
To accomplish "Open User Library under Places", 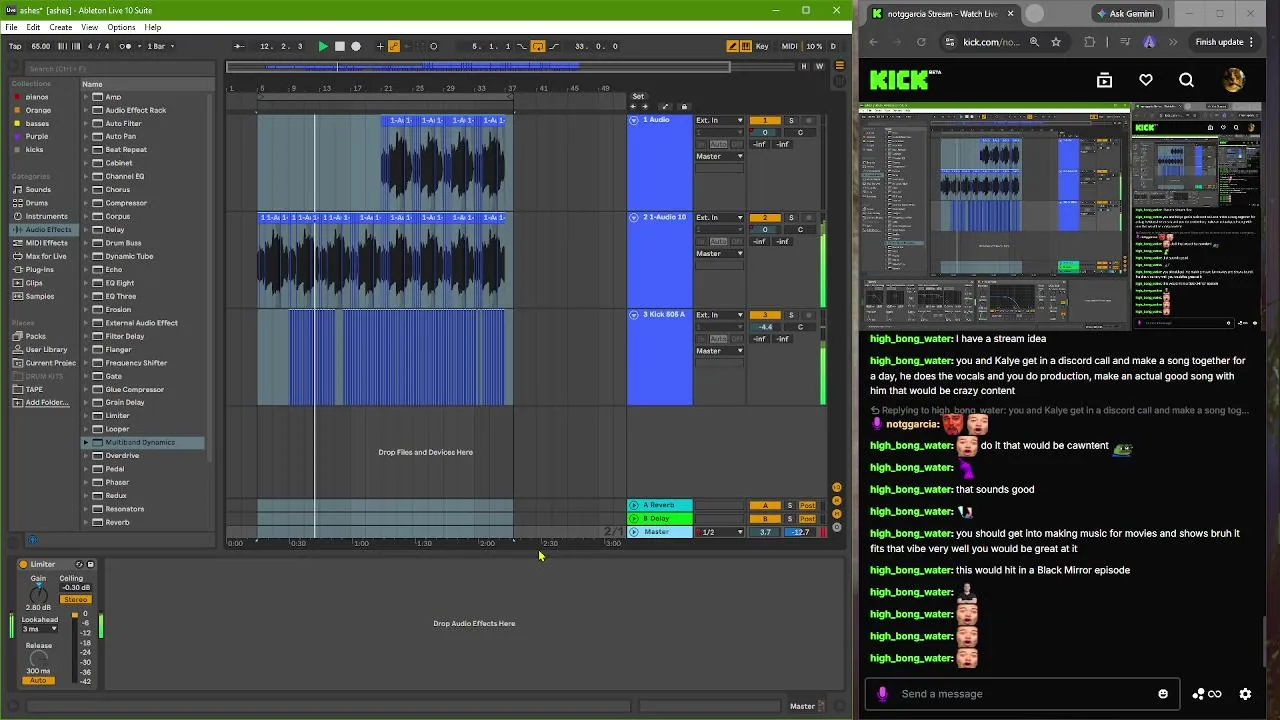I will tap(46, 350).
